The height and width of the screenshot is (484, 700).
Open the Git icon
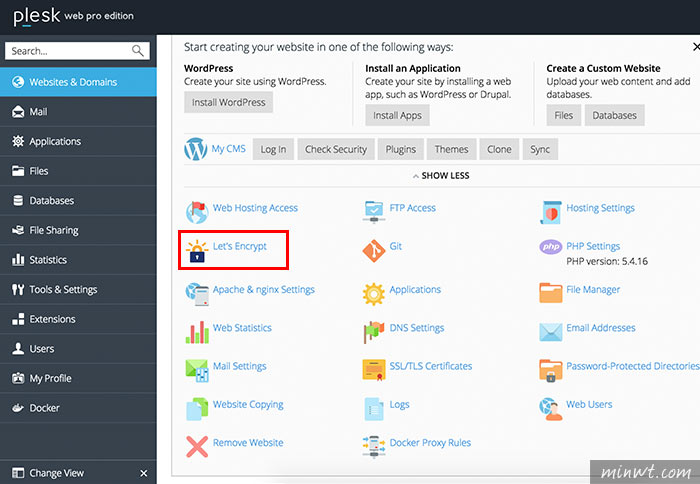(374, 251)
